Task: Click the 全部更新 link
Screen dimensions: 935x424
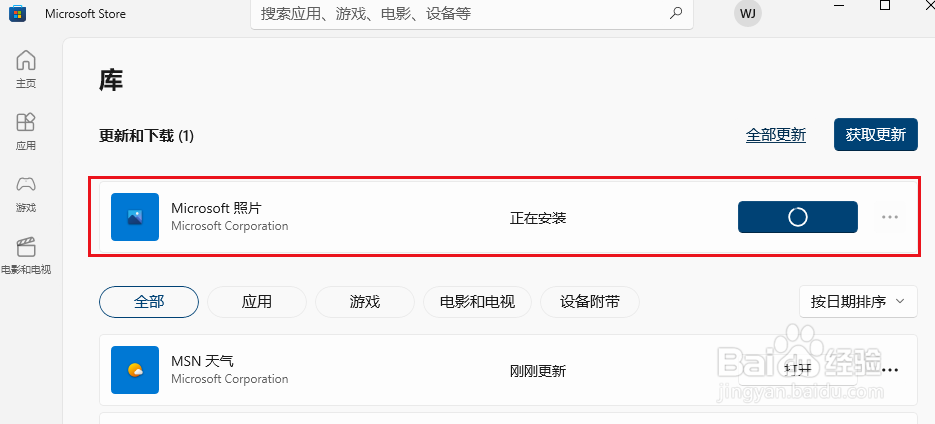Action: [776, 135]
